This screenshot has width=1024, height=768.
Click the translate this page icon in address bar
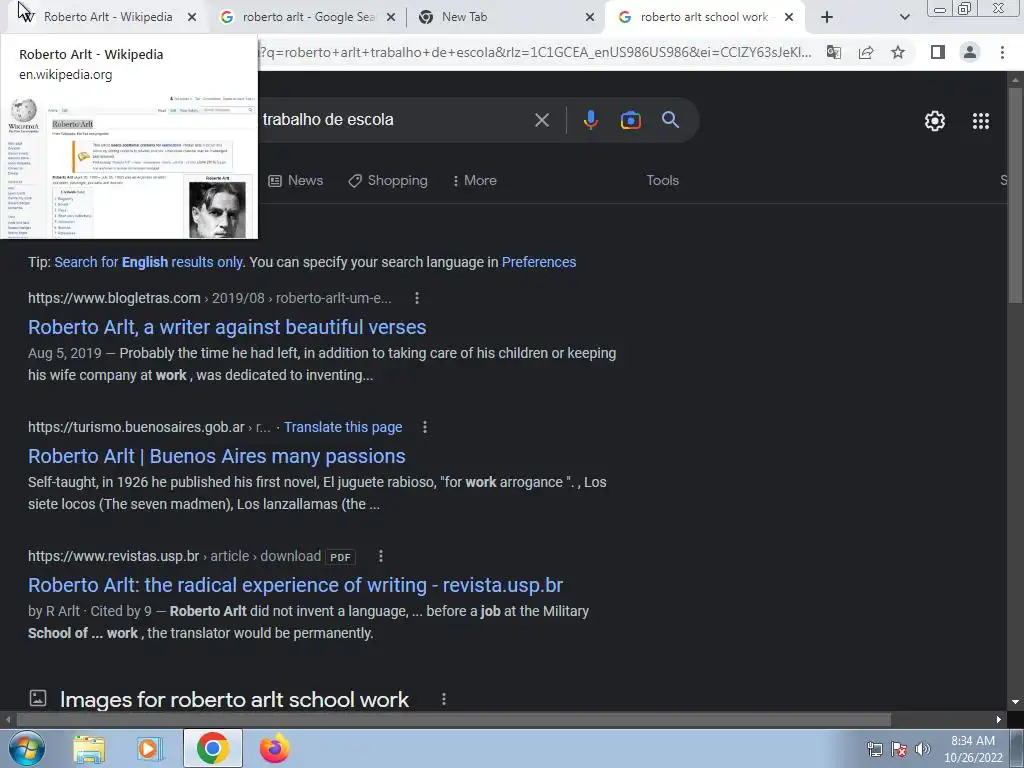click(x=834, y=52)
